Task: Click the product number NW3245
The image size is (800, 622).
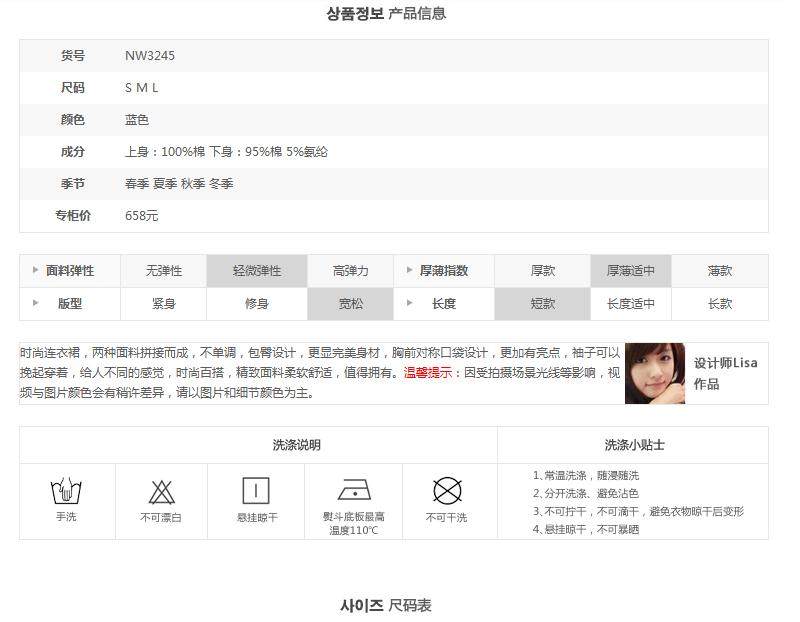Action: click(150, 56)
